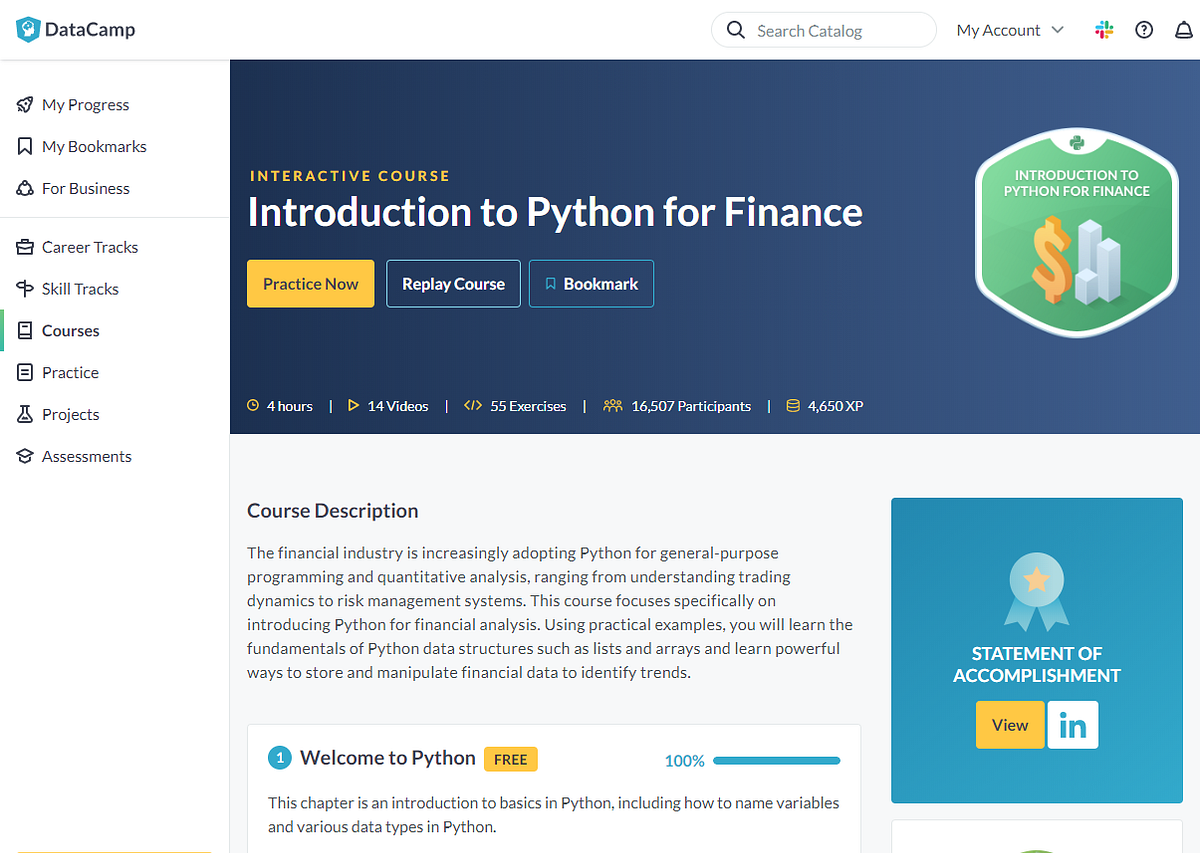Open My Bookmarks from the sidebar
Image resolution: width=1200 pixels, height=853 pixels.
click(x=93, y=146)
